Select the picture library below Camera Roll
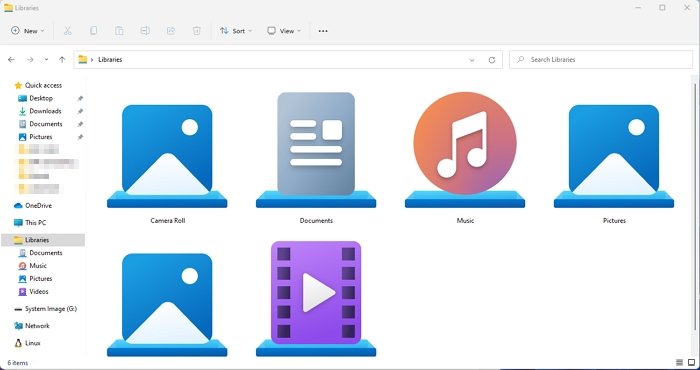Image resolution: width=700 pixels, height=370 pixels. [x=167, y=305]
